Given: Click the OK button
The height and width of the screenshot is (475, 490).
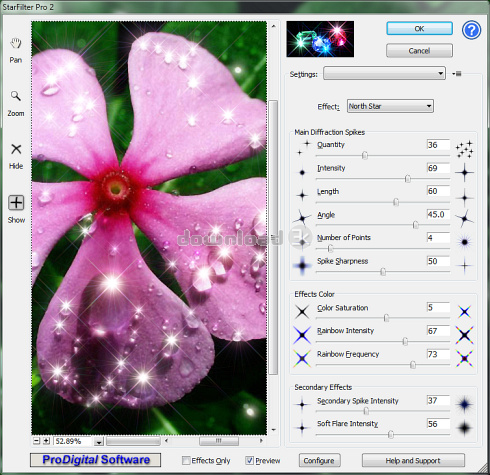Looking at the screenshot, I should [x=419, y=29].
